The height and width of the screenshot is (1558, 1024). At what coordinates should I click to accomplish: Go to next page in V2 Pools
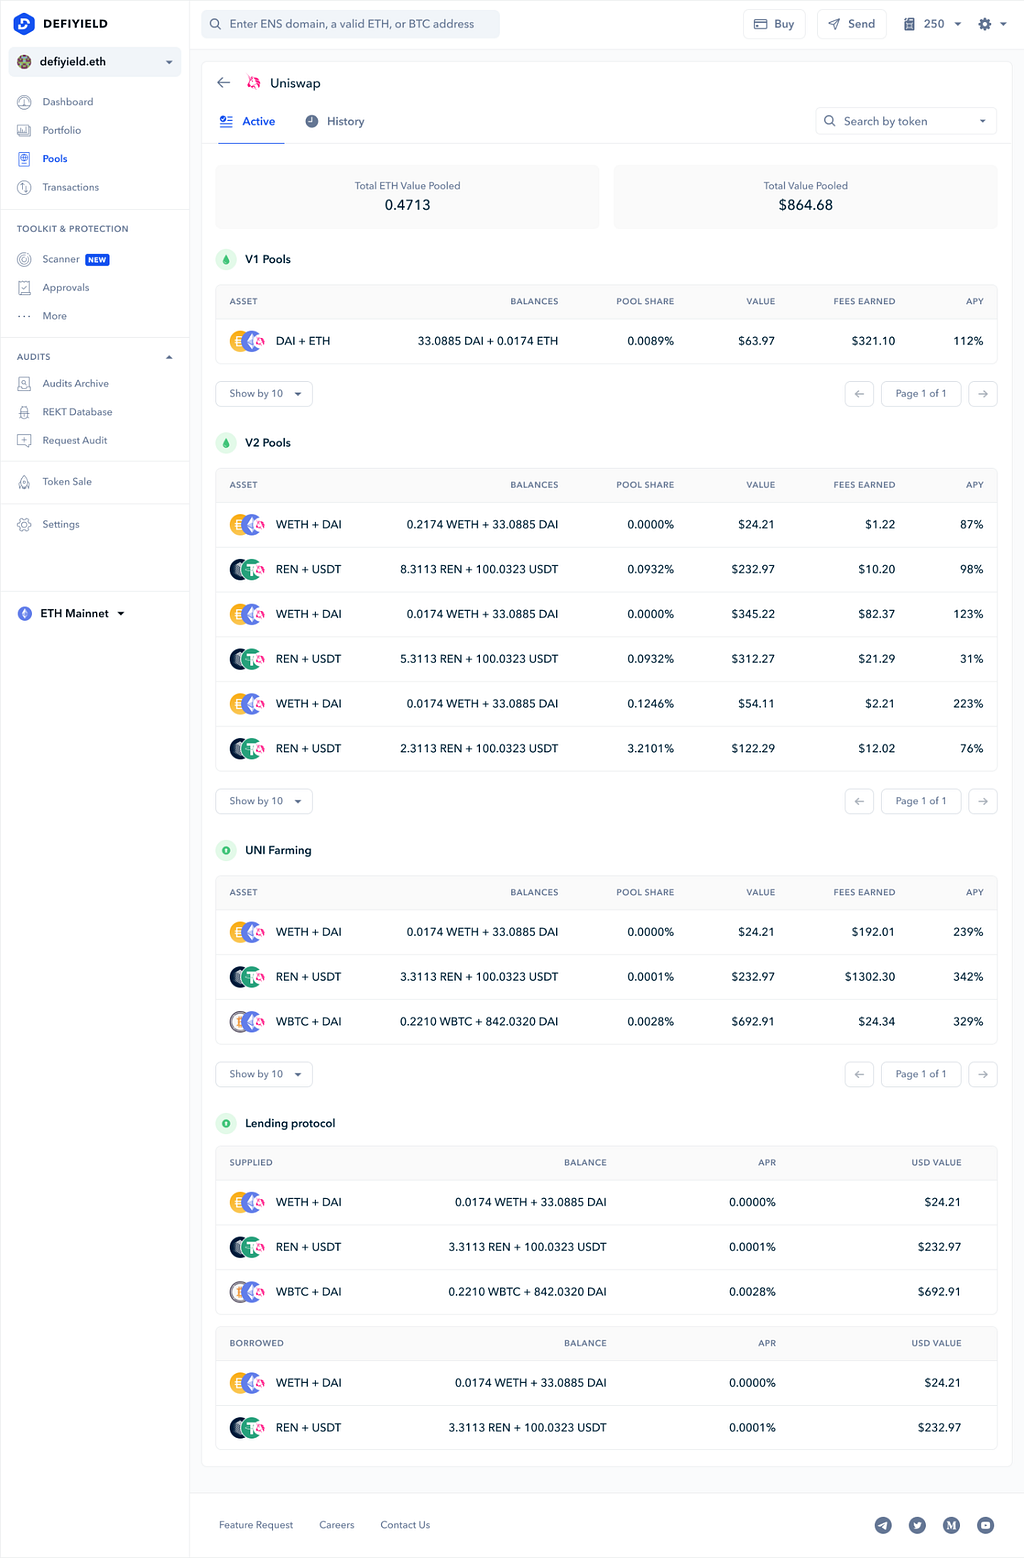tap(983, 801)
